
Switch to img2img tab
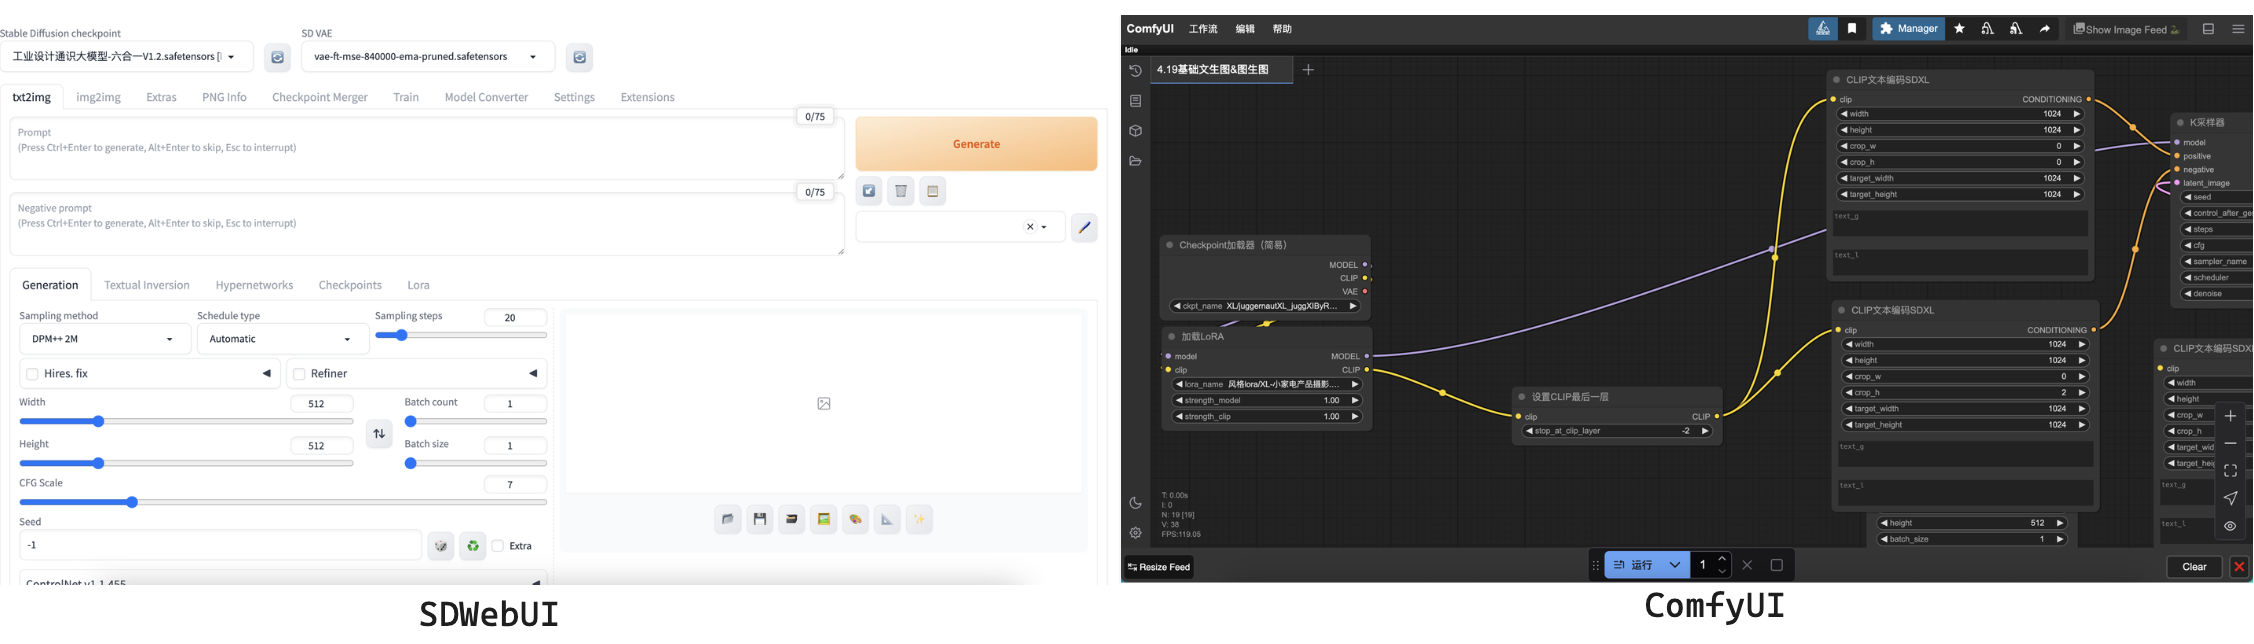click(98, 97)
